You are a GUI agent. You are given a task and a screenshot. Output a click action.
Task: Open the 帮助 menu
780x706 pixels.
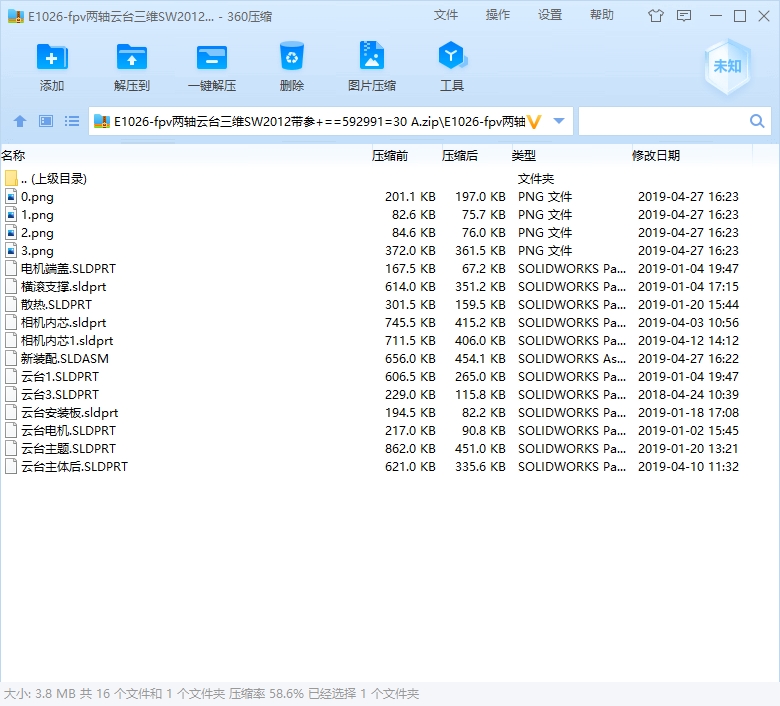tap(602, 15)
